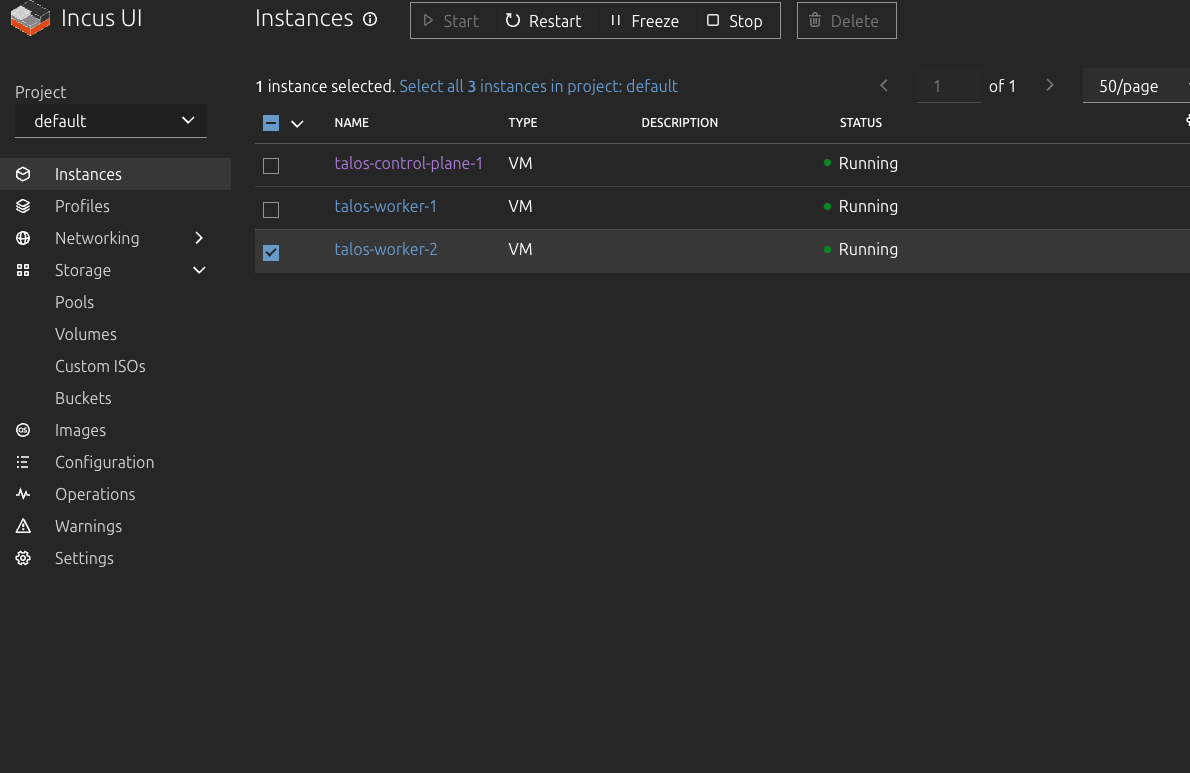Expand the Networking submenu chevron
The width and height of the screenshot is (1190, 773).
pyautogui.click(x=199, y=238)
